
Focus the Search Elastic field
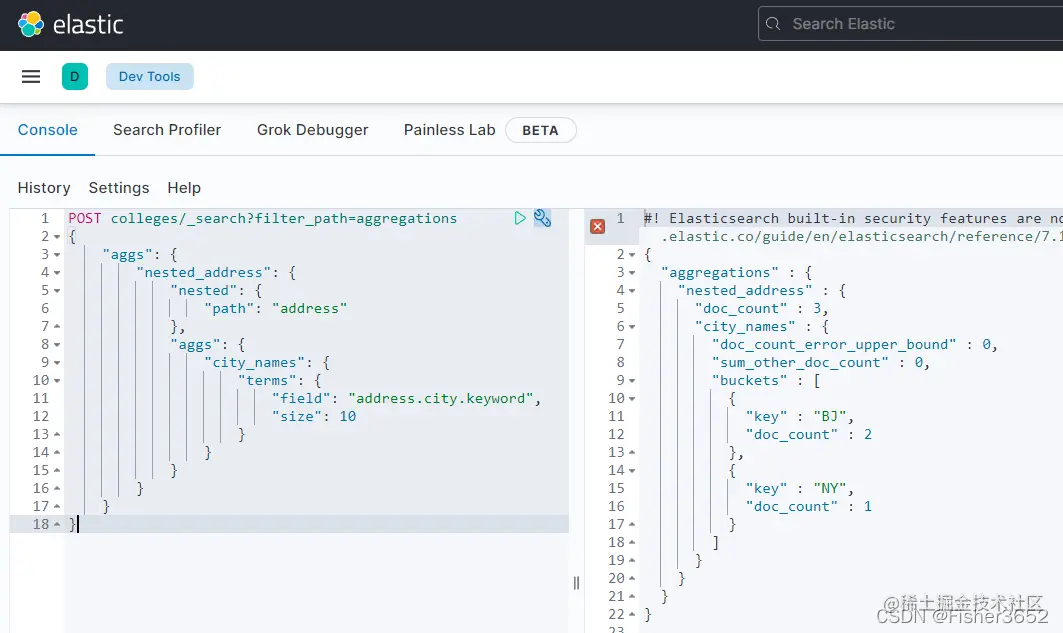click(910, 24)
